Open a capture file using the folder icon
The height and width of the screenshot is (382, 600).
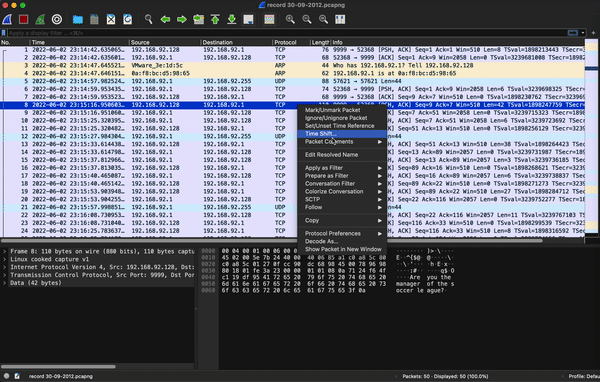[x=78, y=19]
